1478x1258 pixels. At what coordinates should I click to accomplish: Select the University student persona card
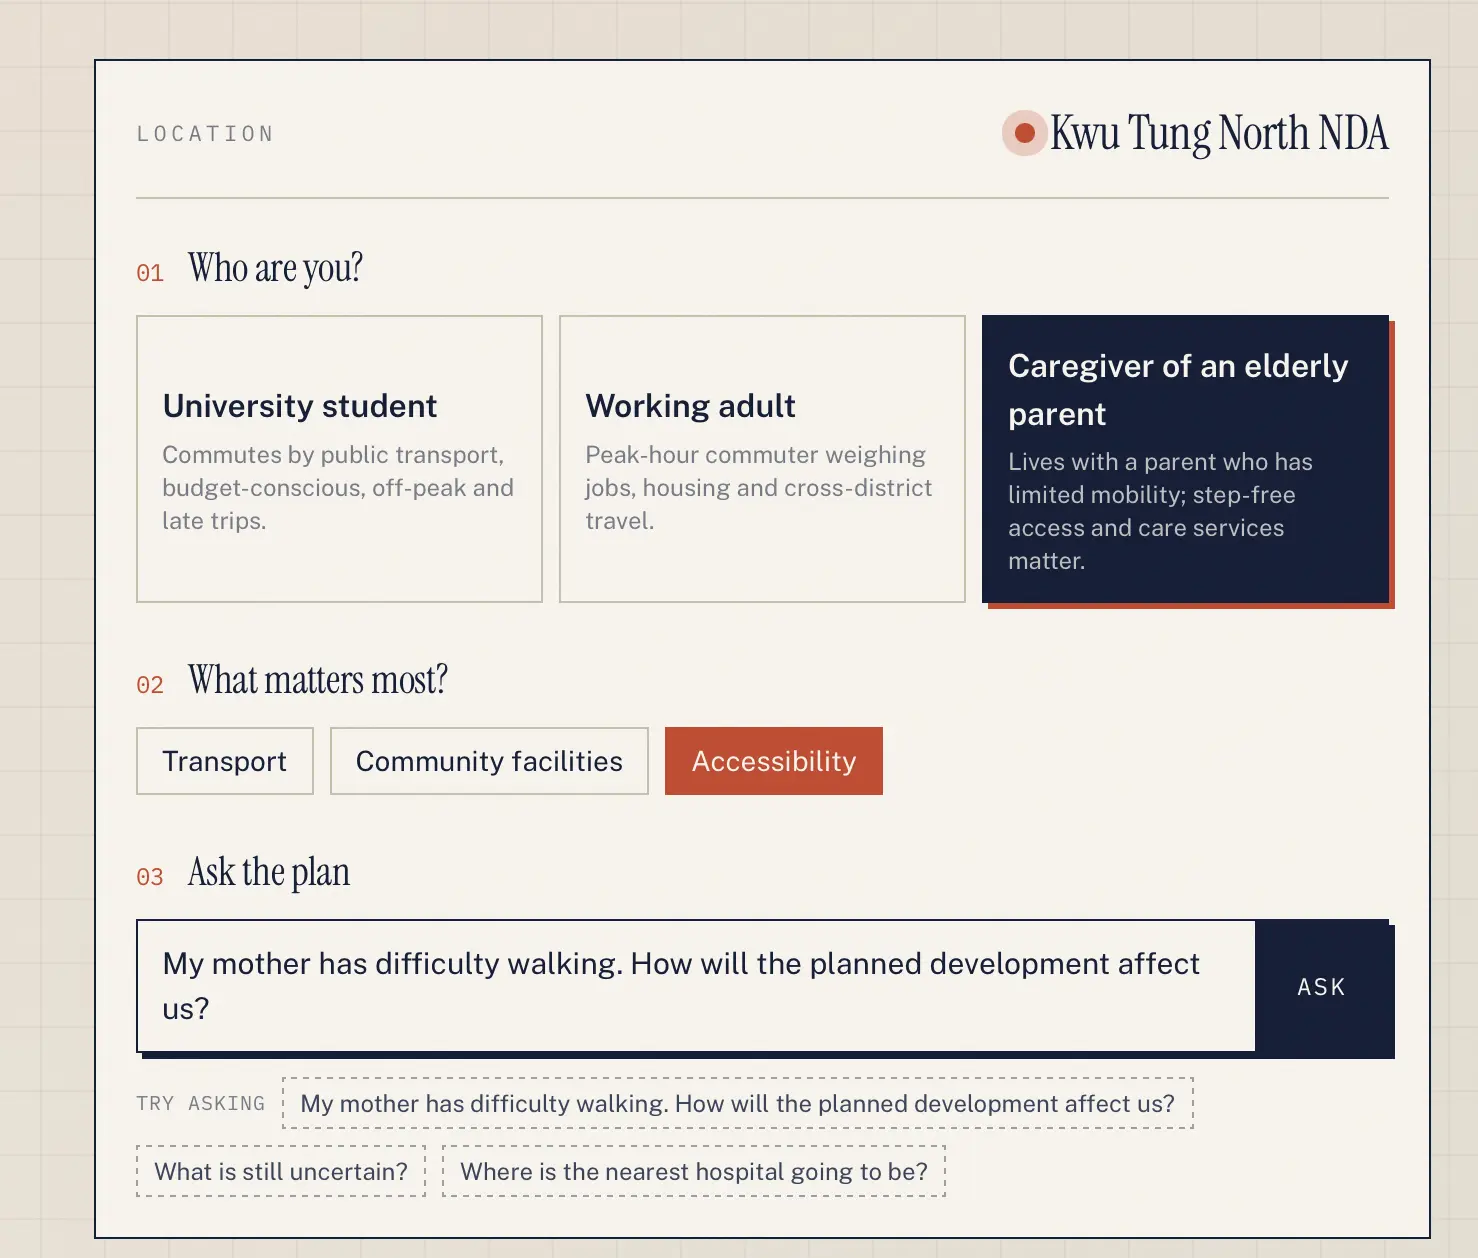(339, 459)
